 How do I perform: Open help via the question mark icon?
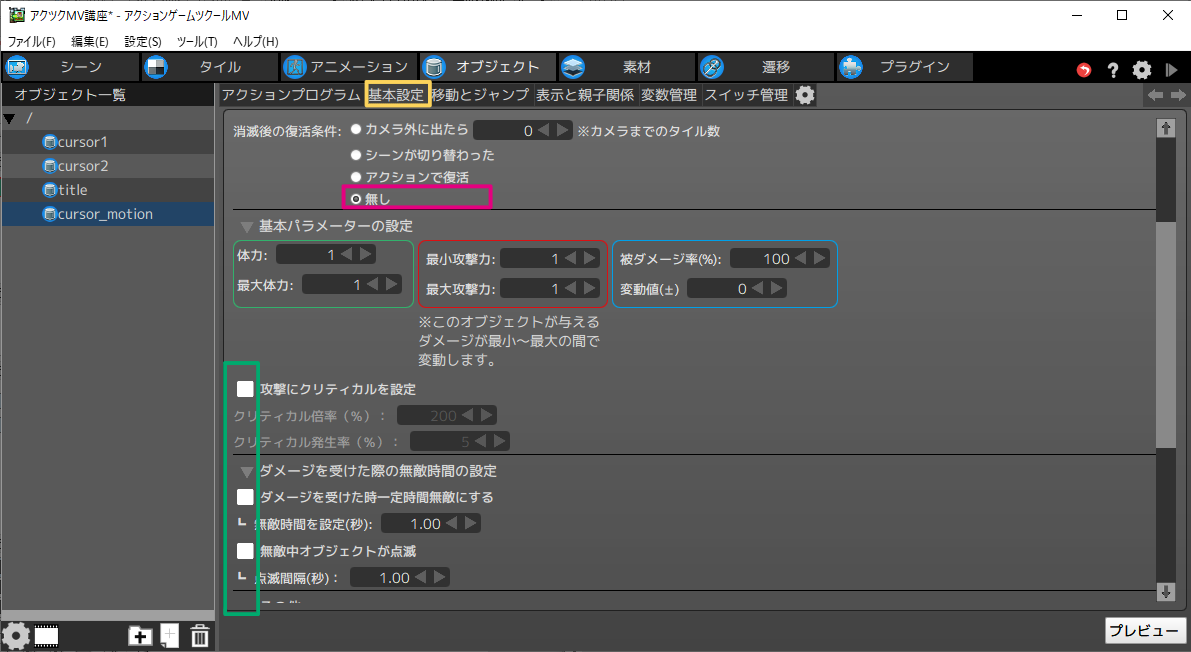pos(1112,70)
